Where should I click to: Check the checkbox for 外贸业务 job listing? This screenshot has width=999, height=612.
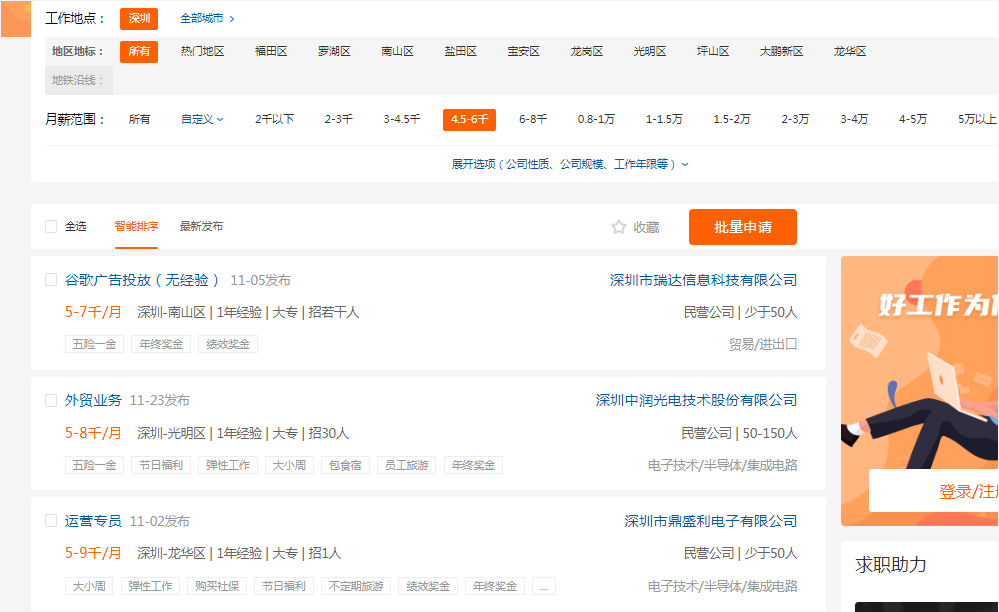[51, 400]
